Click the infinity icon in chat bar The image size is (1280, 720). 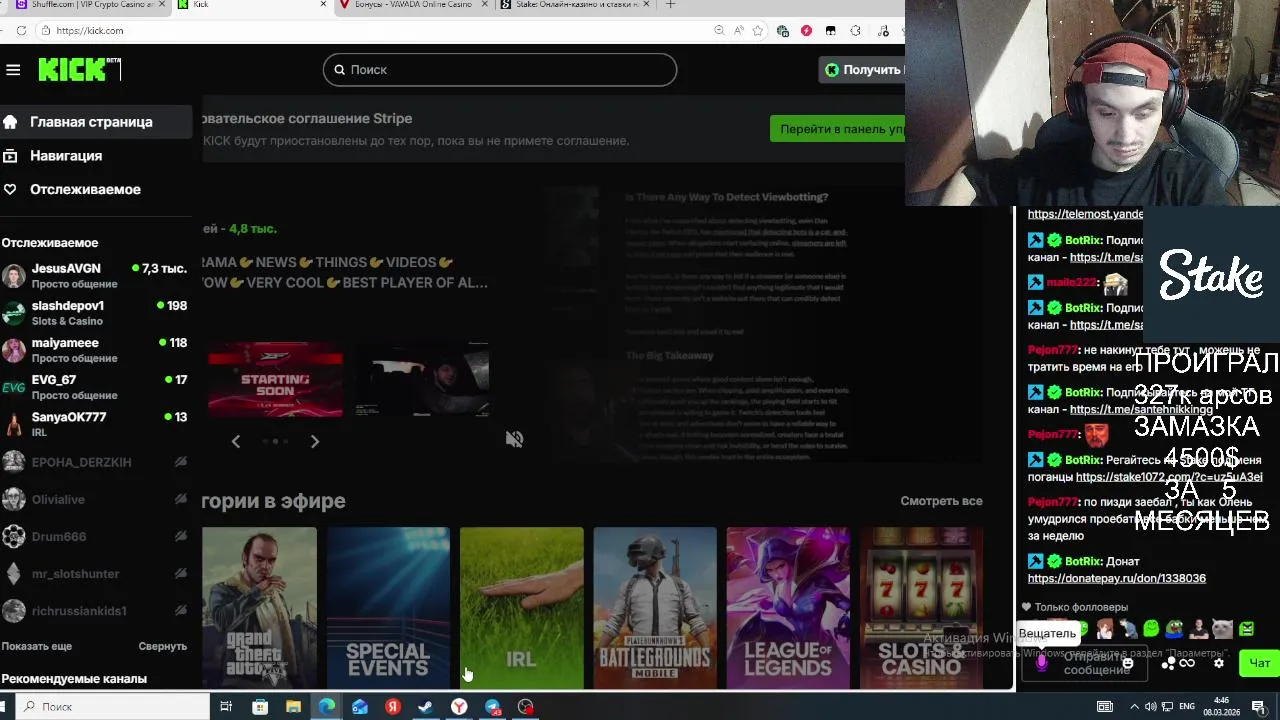(1187, 663)
